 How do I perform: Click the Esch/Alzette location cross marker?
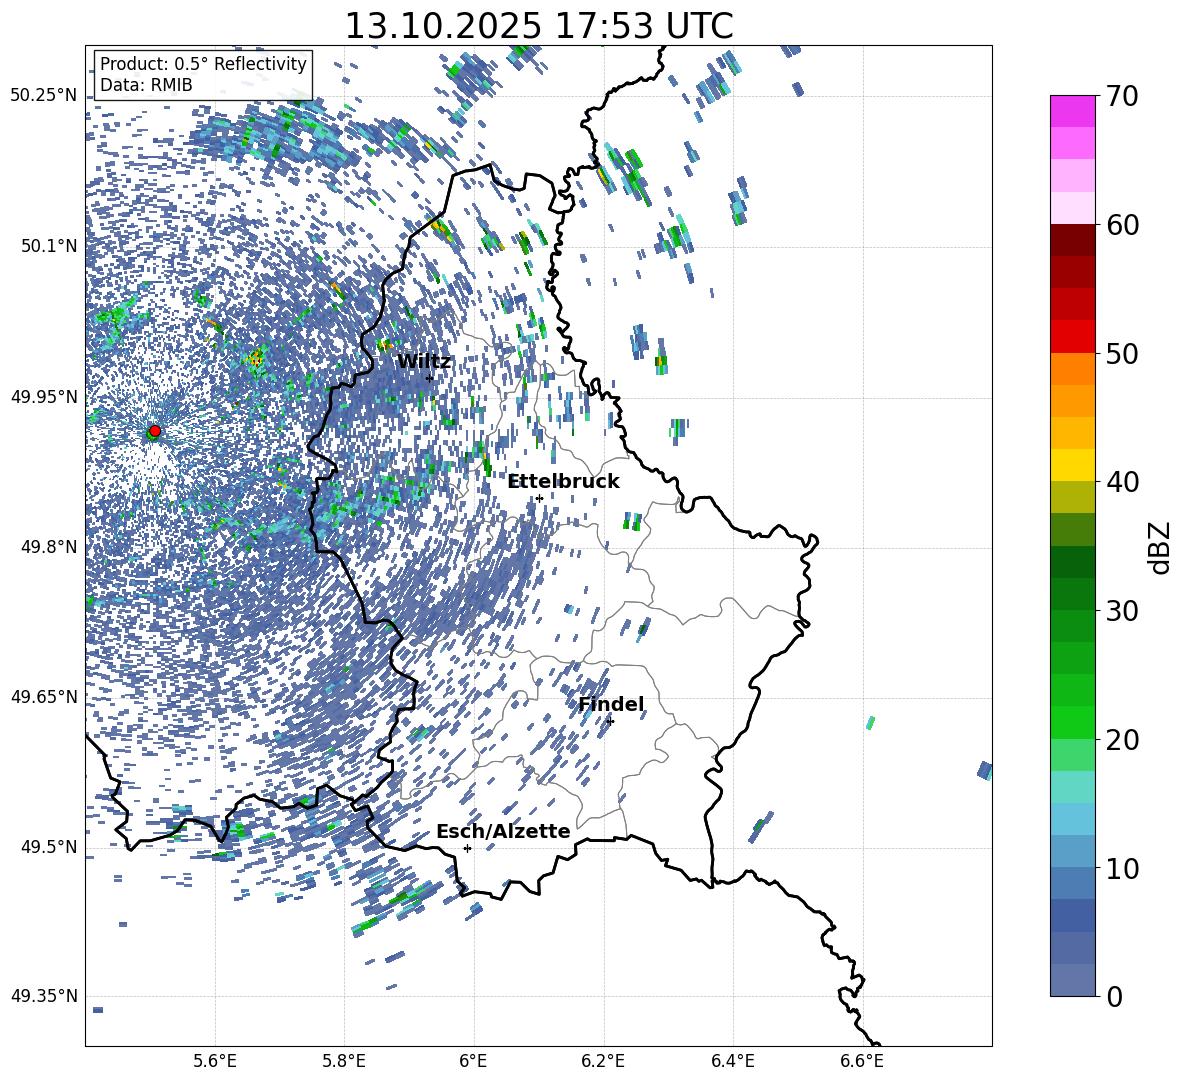(x=467, y=848)
